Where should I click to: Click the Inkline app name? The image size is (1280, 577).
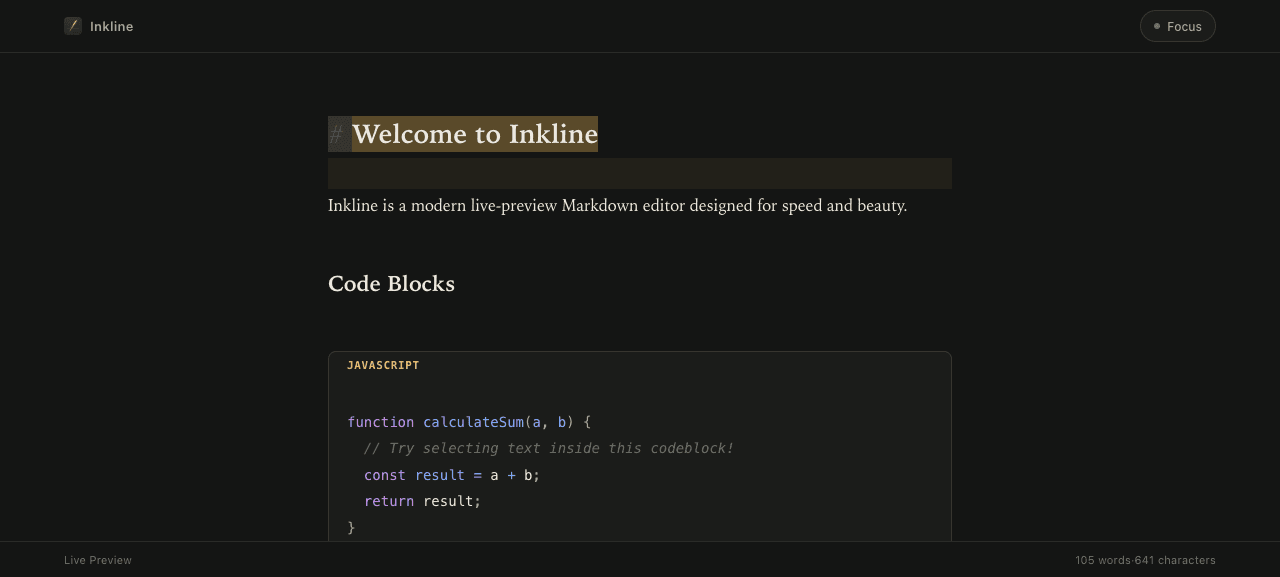pos(111,26)
